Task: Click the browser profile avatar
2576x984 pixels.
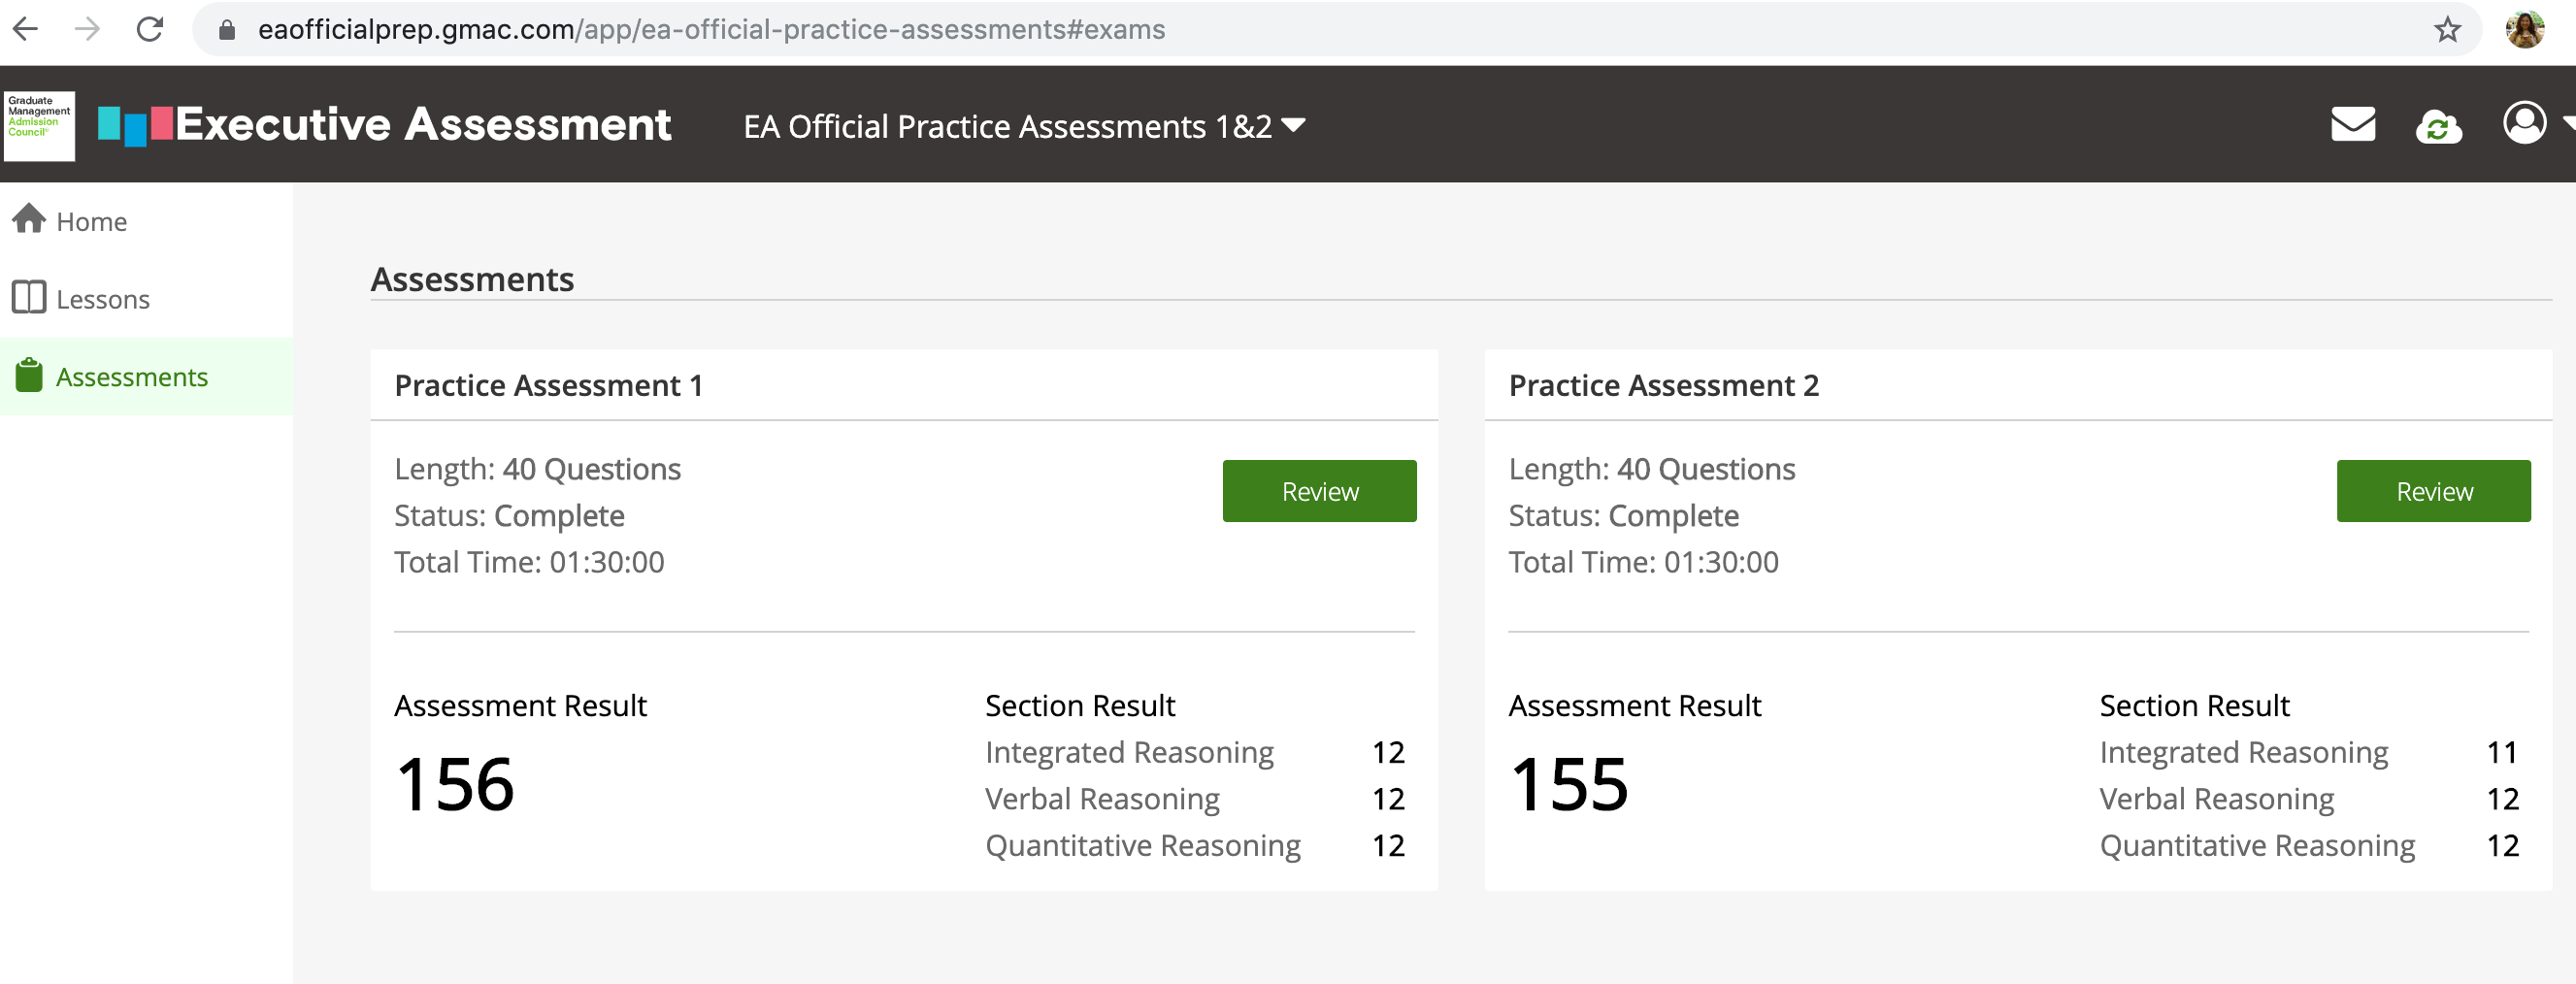Action: 2524,30
